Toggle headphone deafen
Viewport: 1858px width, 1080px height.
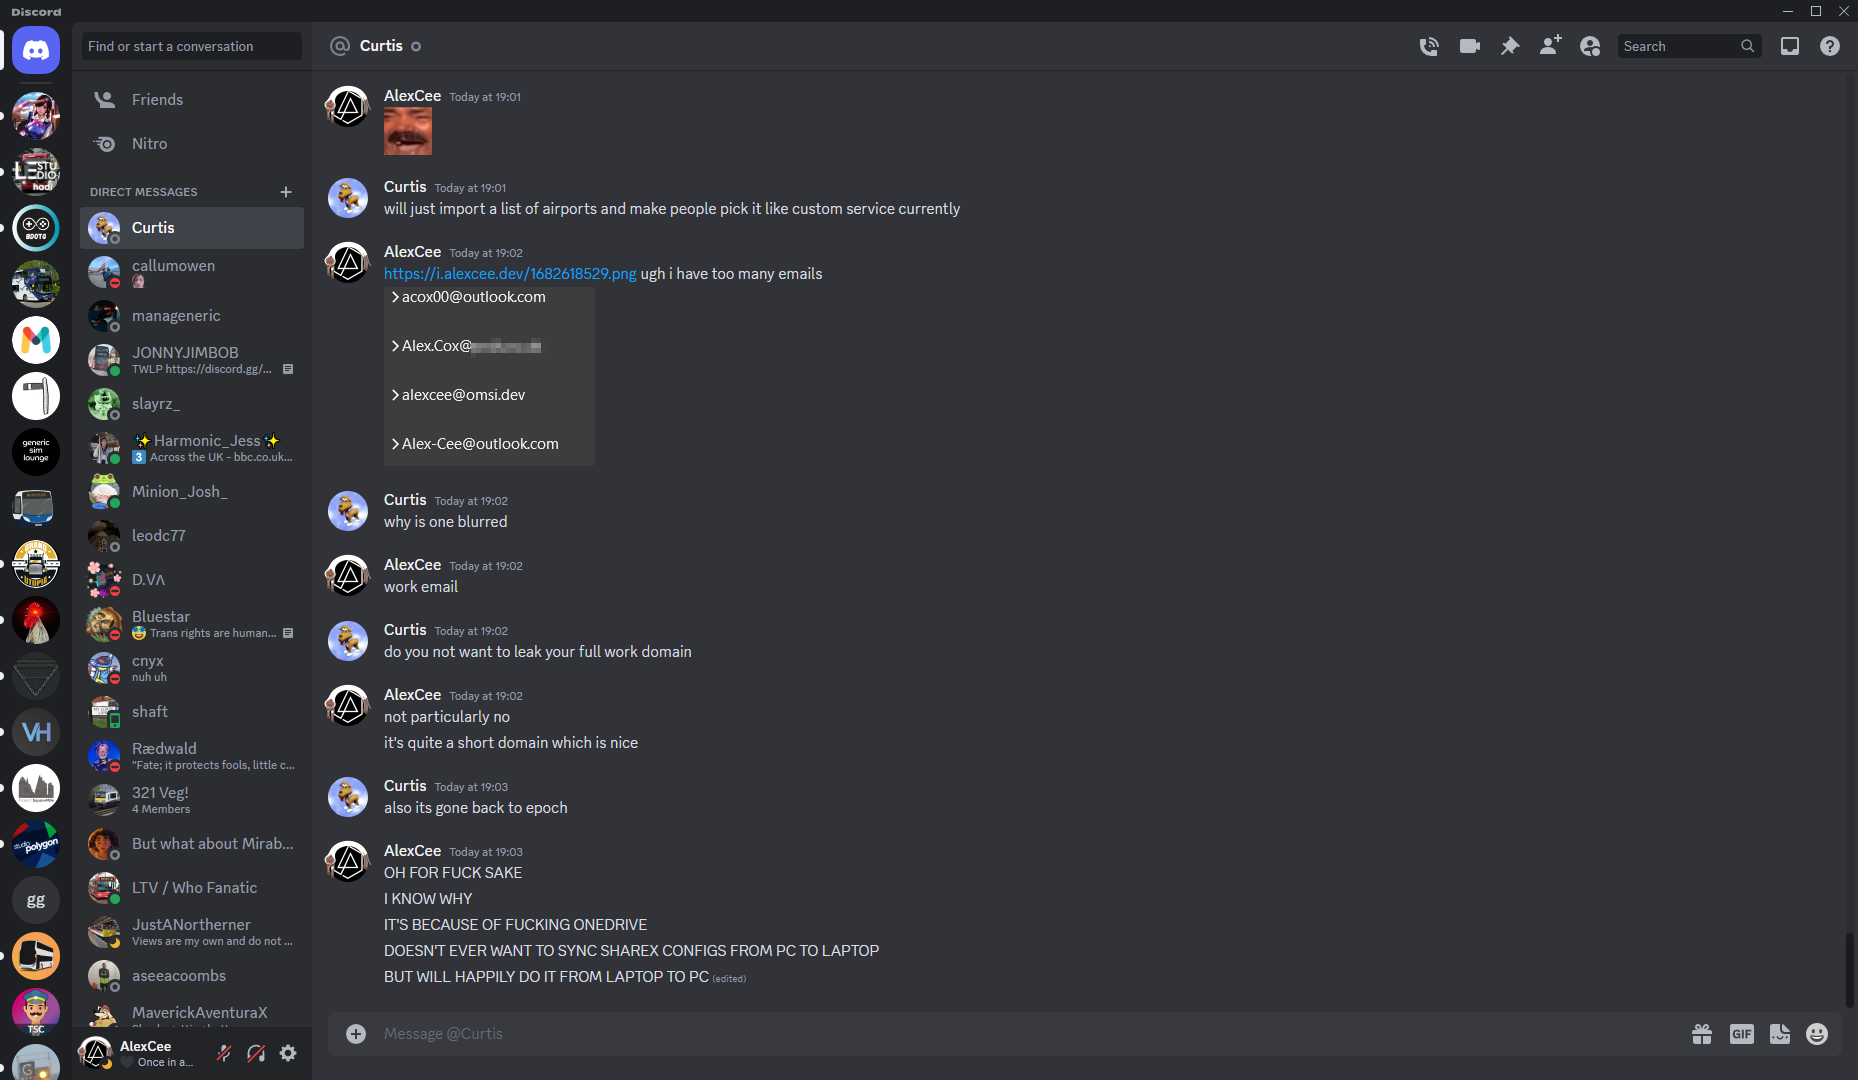point(256,1053)
